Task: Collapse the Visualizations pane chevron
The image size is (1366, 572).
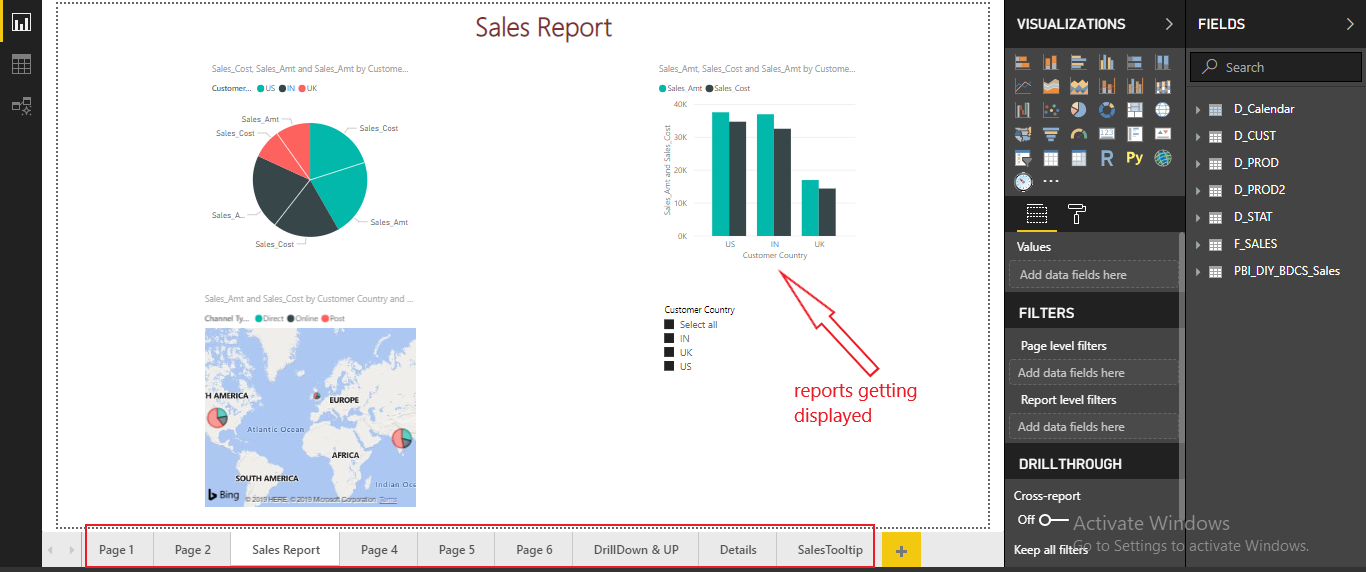Action: (x=1169, y=24)
